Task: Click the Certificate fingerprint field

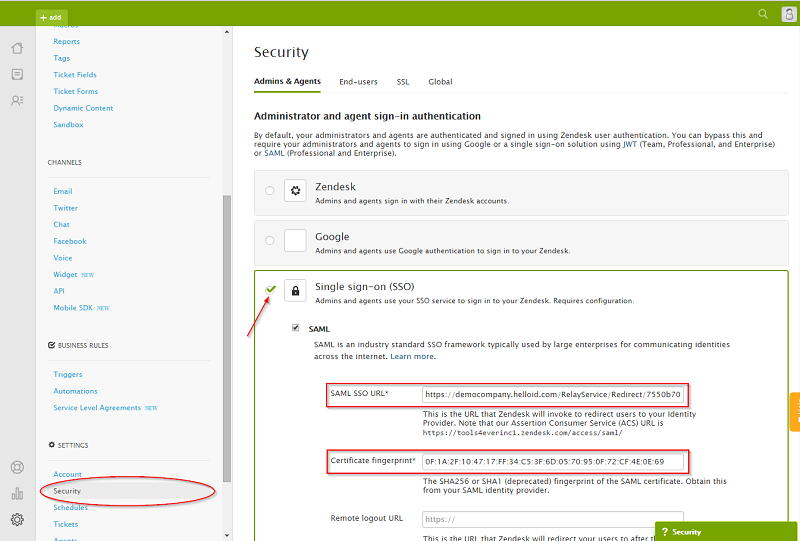Action: [x=553, y=462]
